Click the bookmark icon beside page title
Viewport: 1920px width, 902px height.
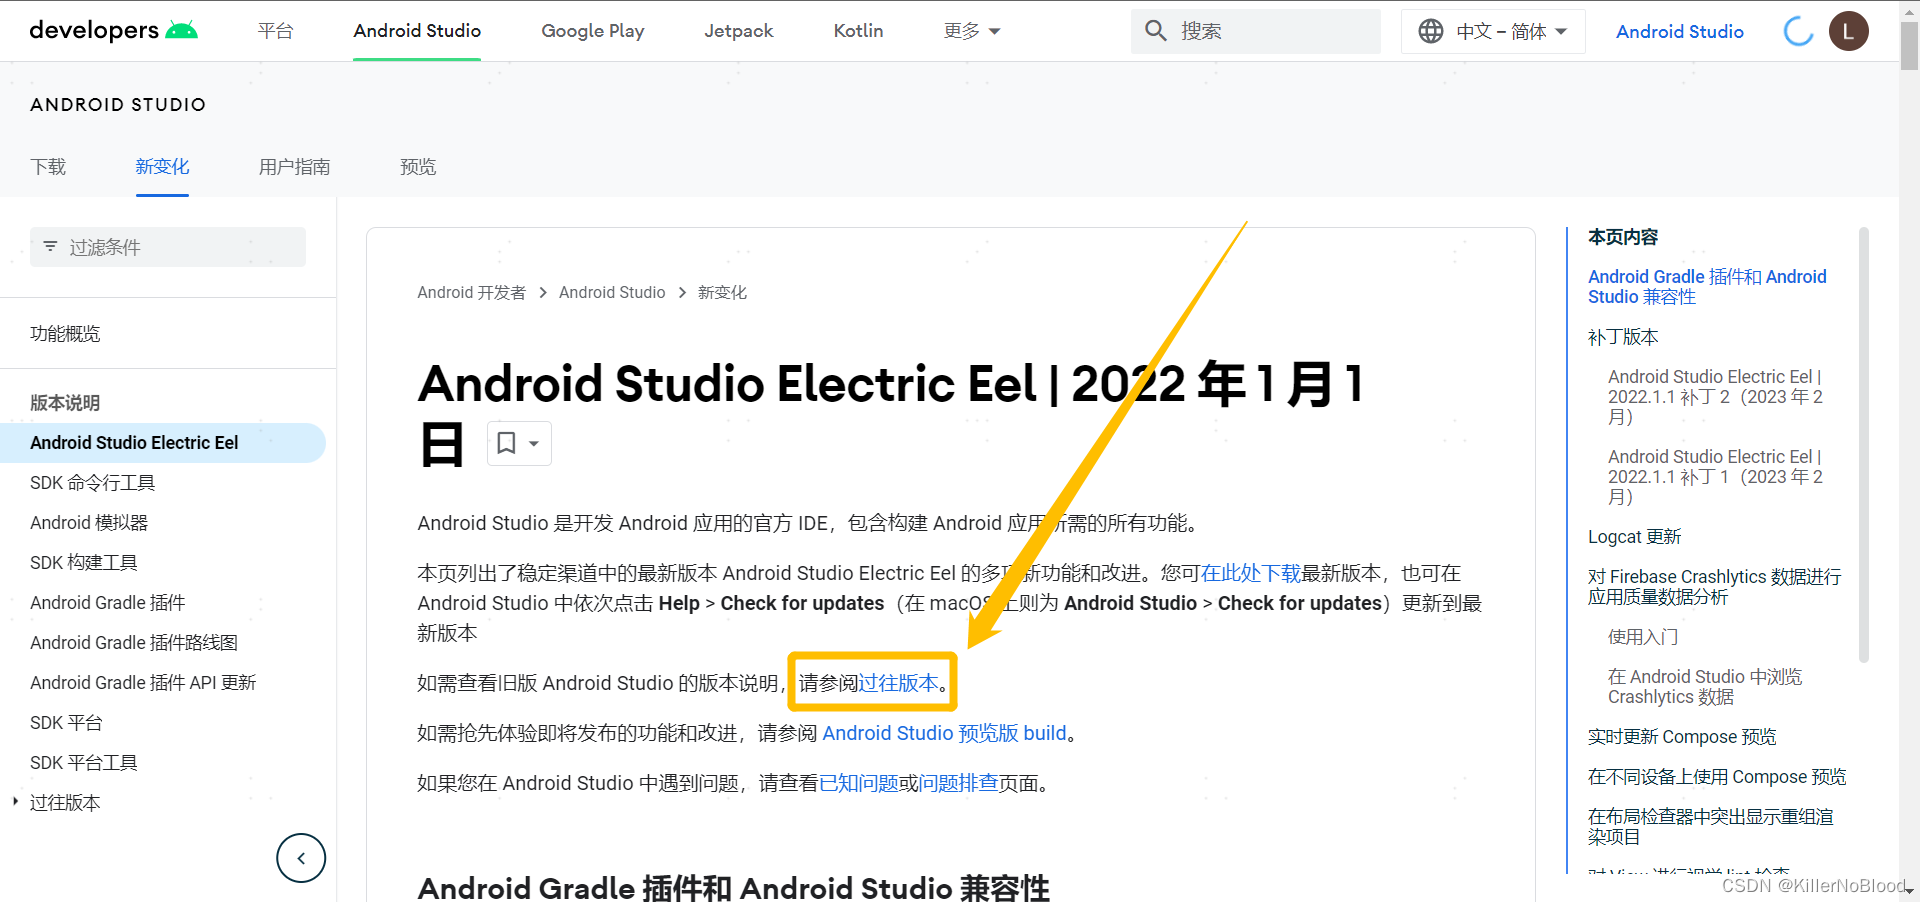point(507,443)
